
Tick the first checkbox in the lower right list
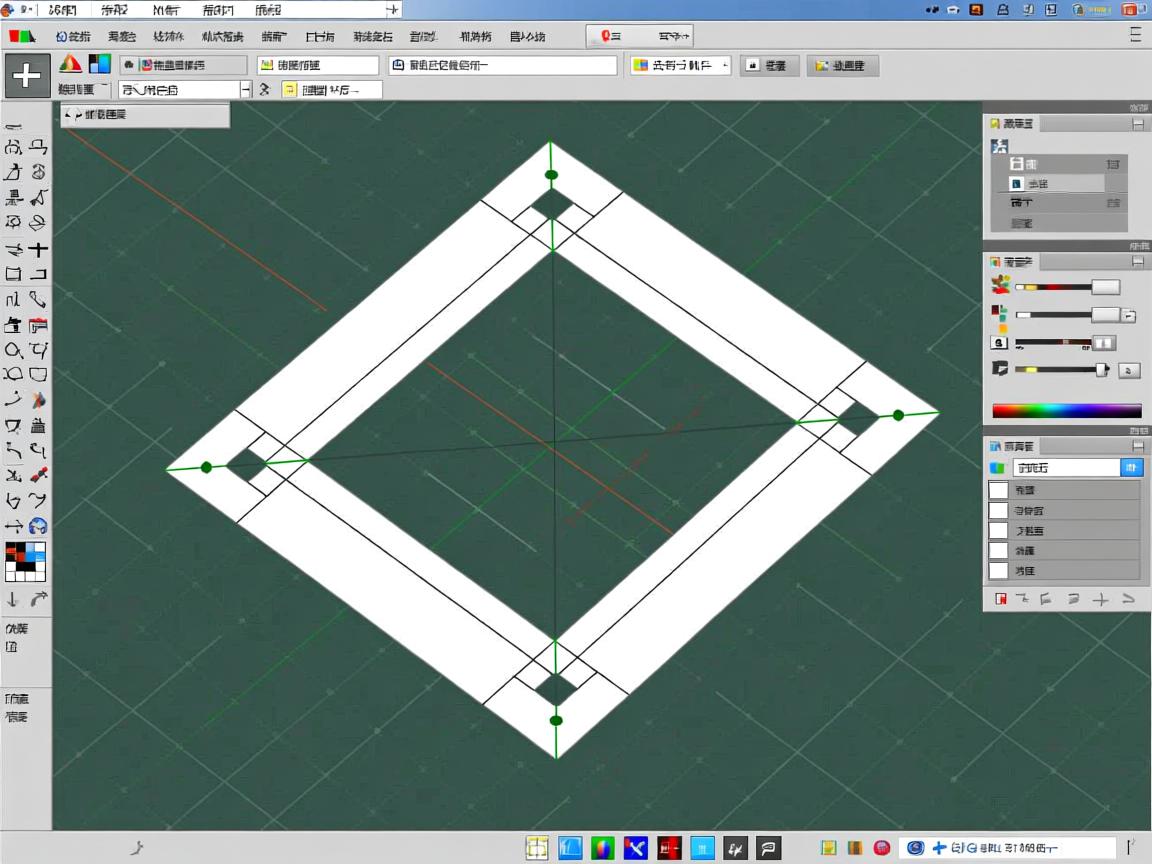[x=998, y=490]
